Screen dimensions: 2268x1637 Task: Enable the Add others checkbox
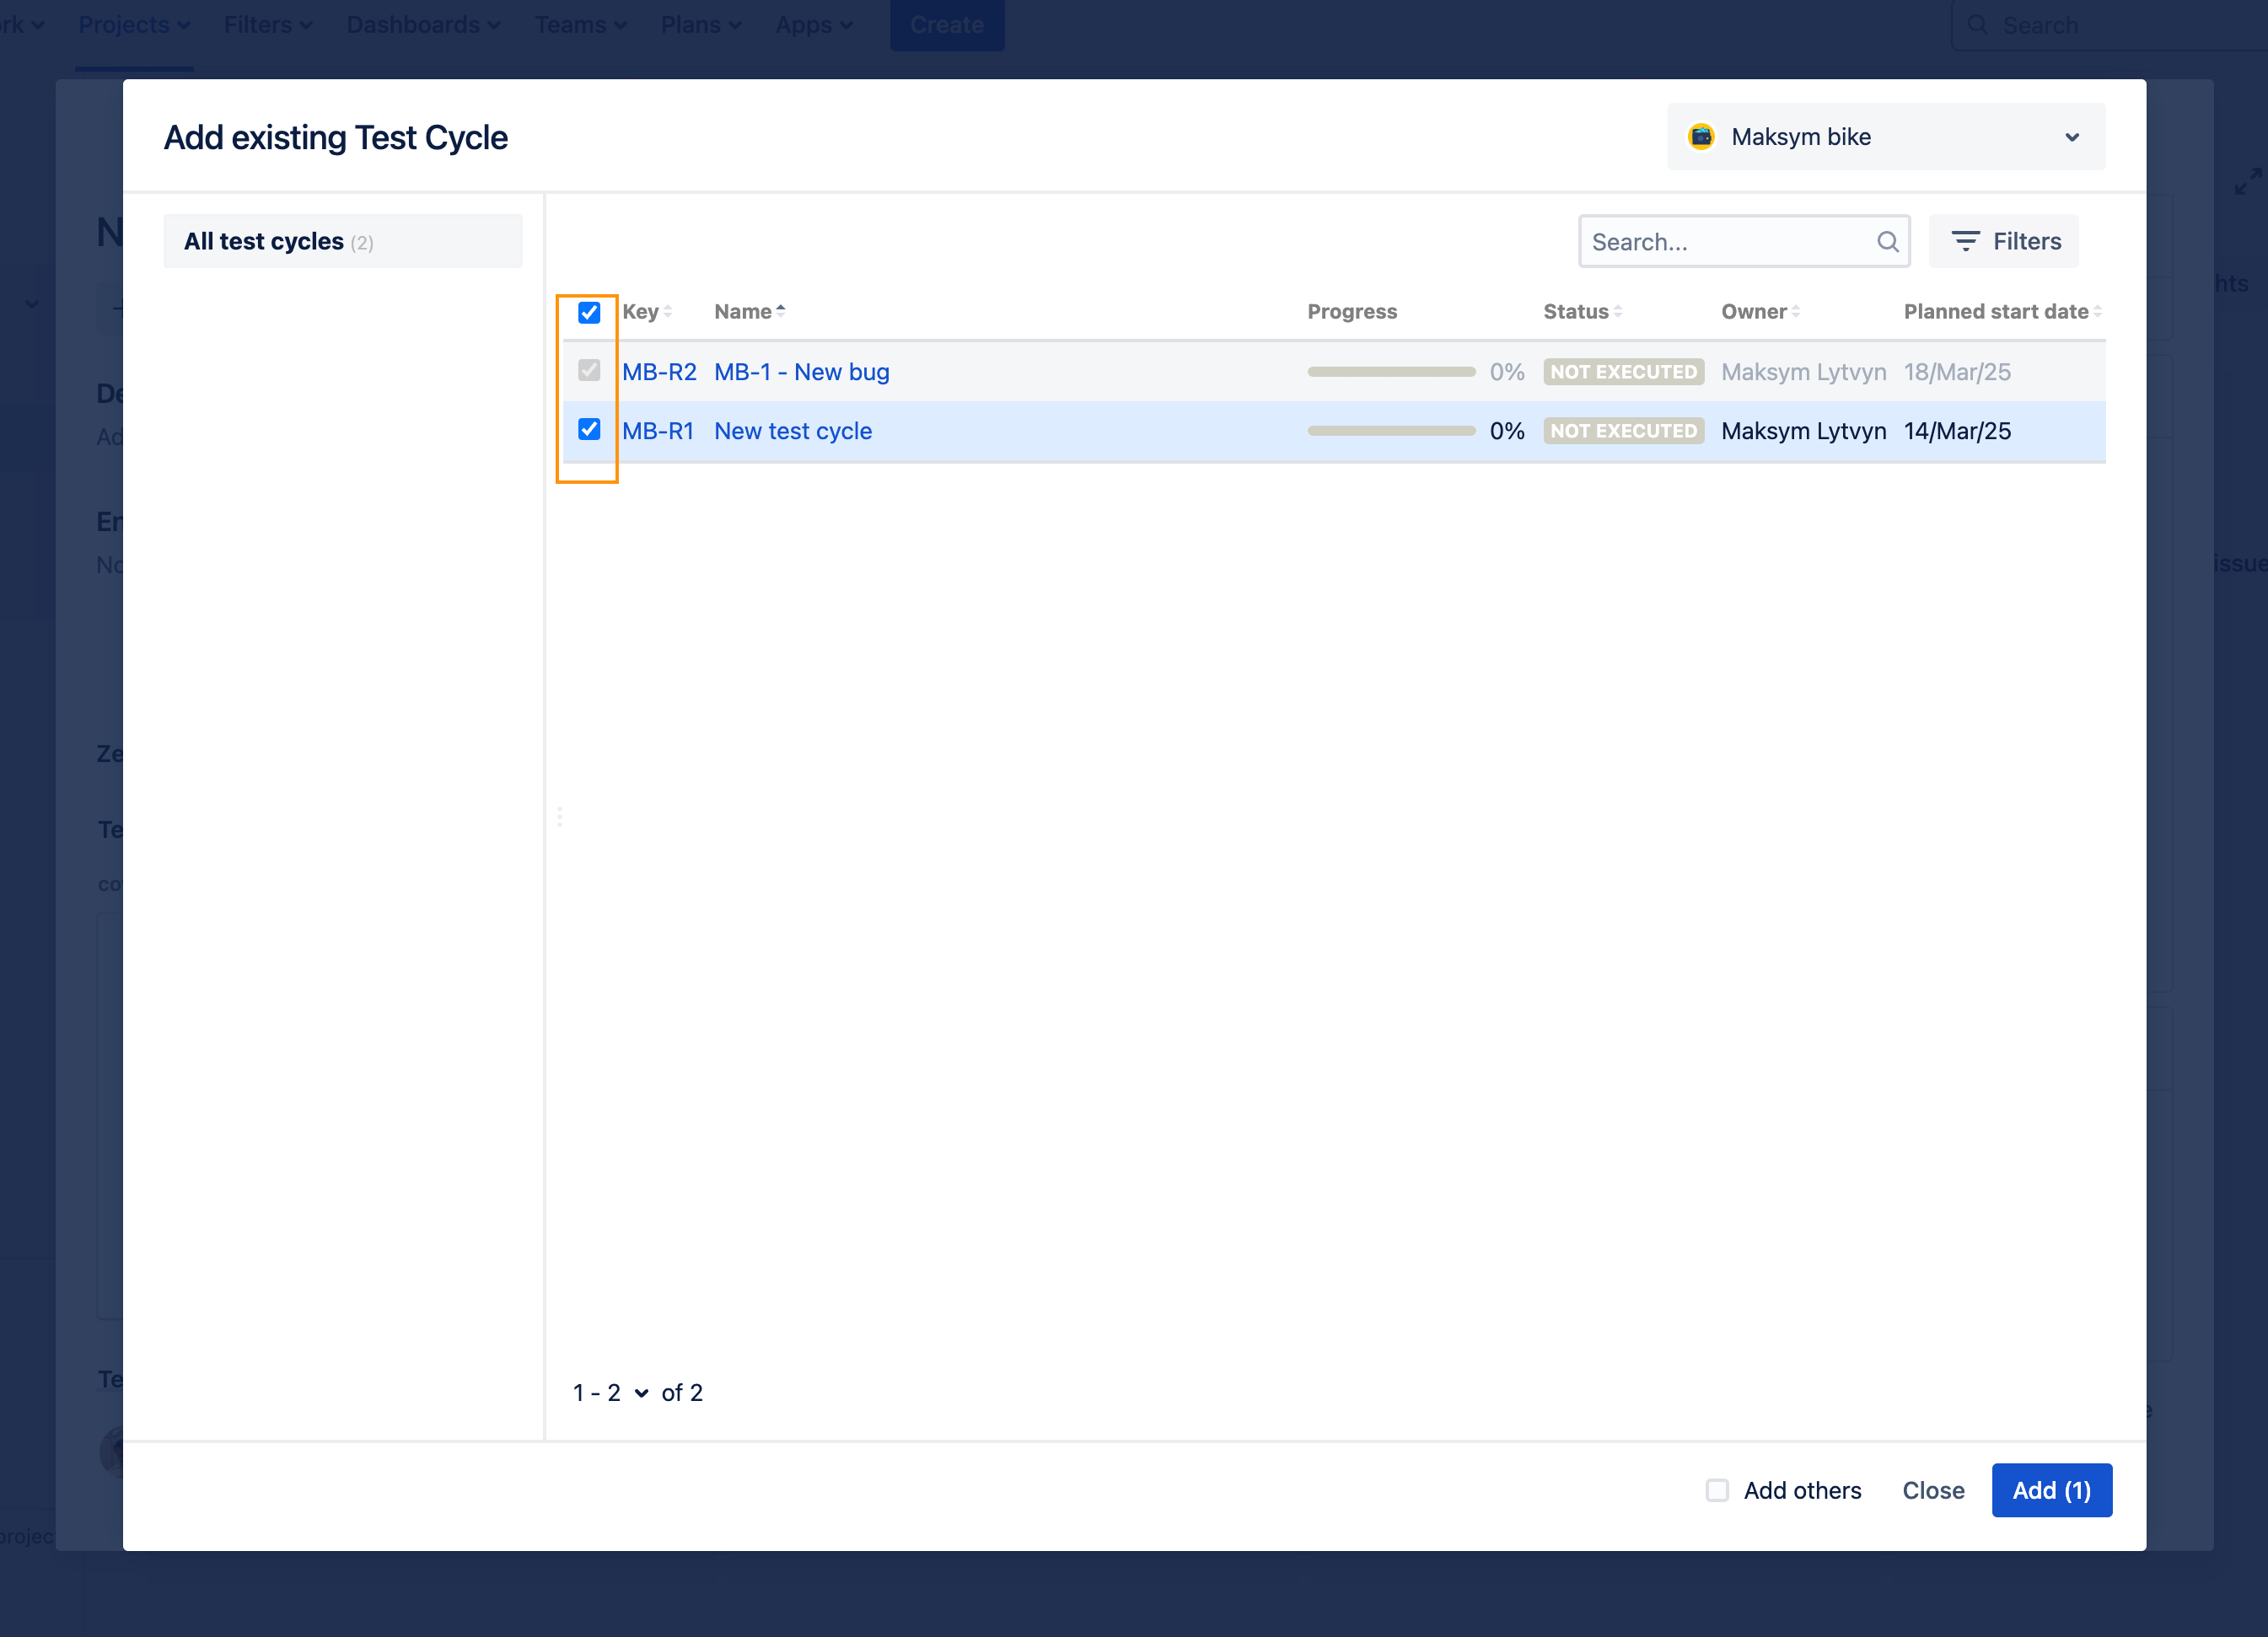[1717, 1490]
